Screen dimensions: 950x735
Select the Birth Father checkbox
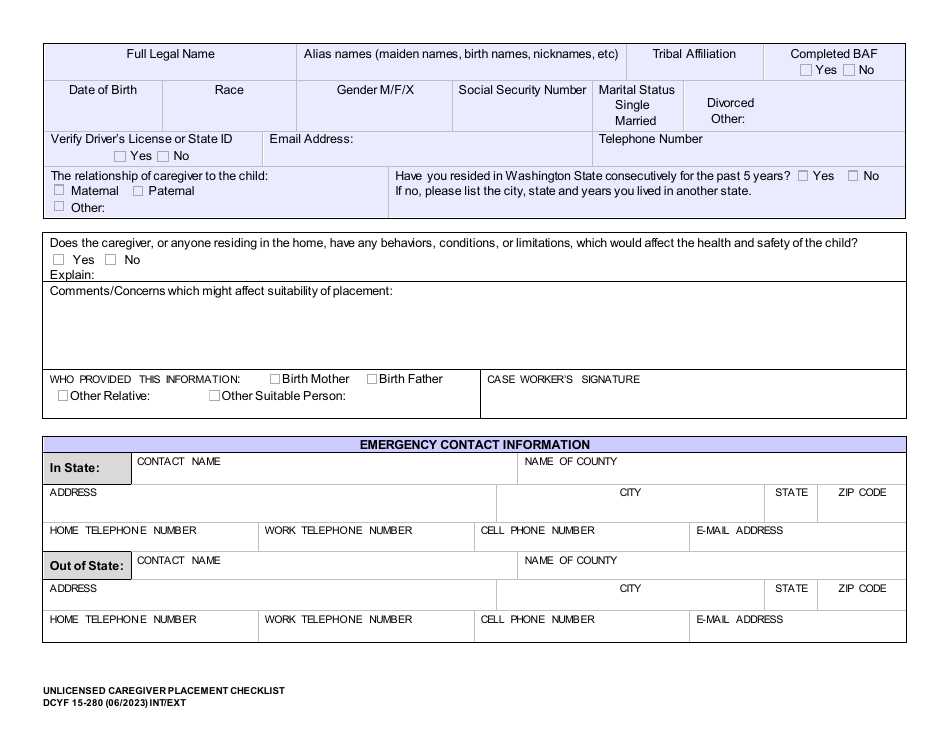[370, 379]
